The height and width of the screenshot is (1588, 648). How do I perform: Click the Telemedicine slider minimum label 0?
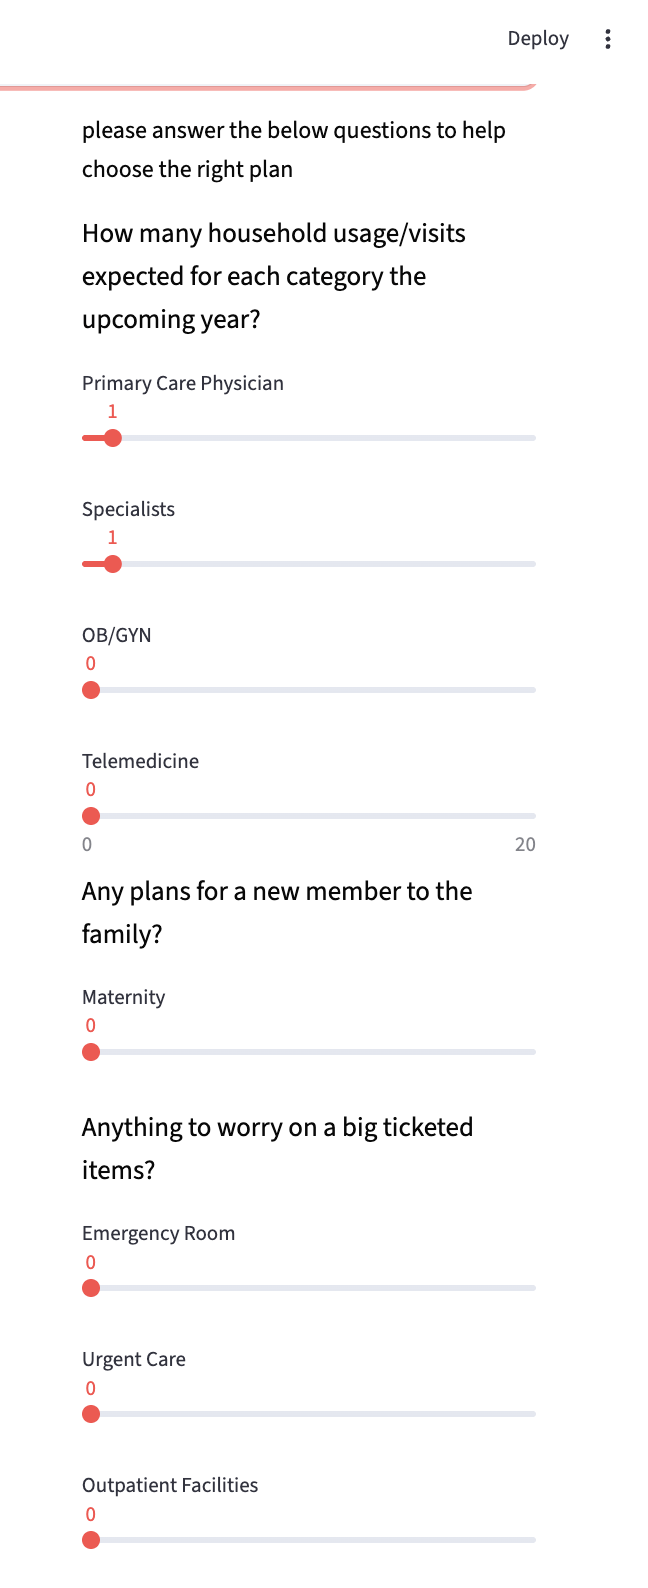coord(87,845)
